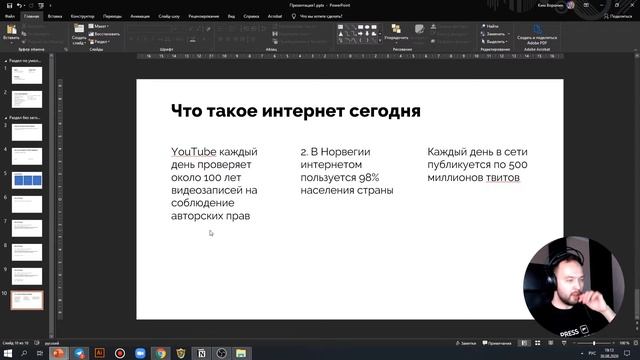Start Slide Show view from status bar

pyautogui.click(x=564, y=343)
